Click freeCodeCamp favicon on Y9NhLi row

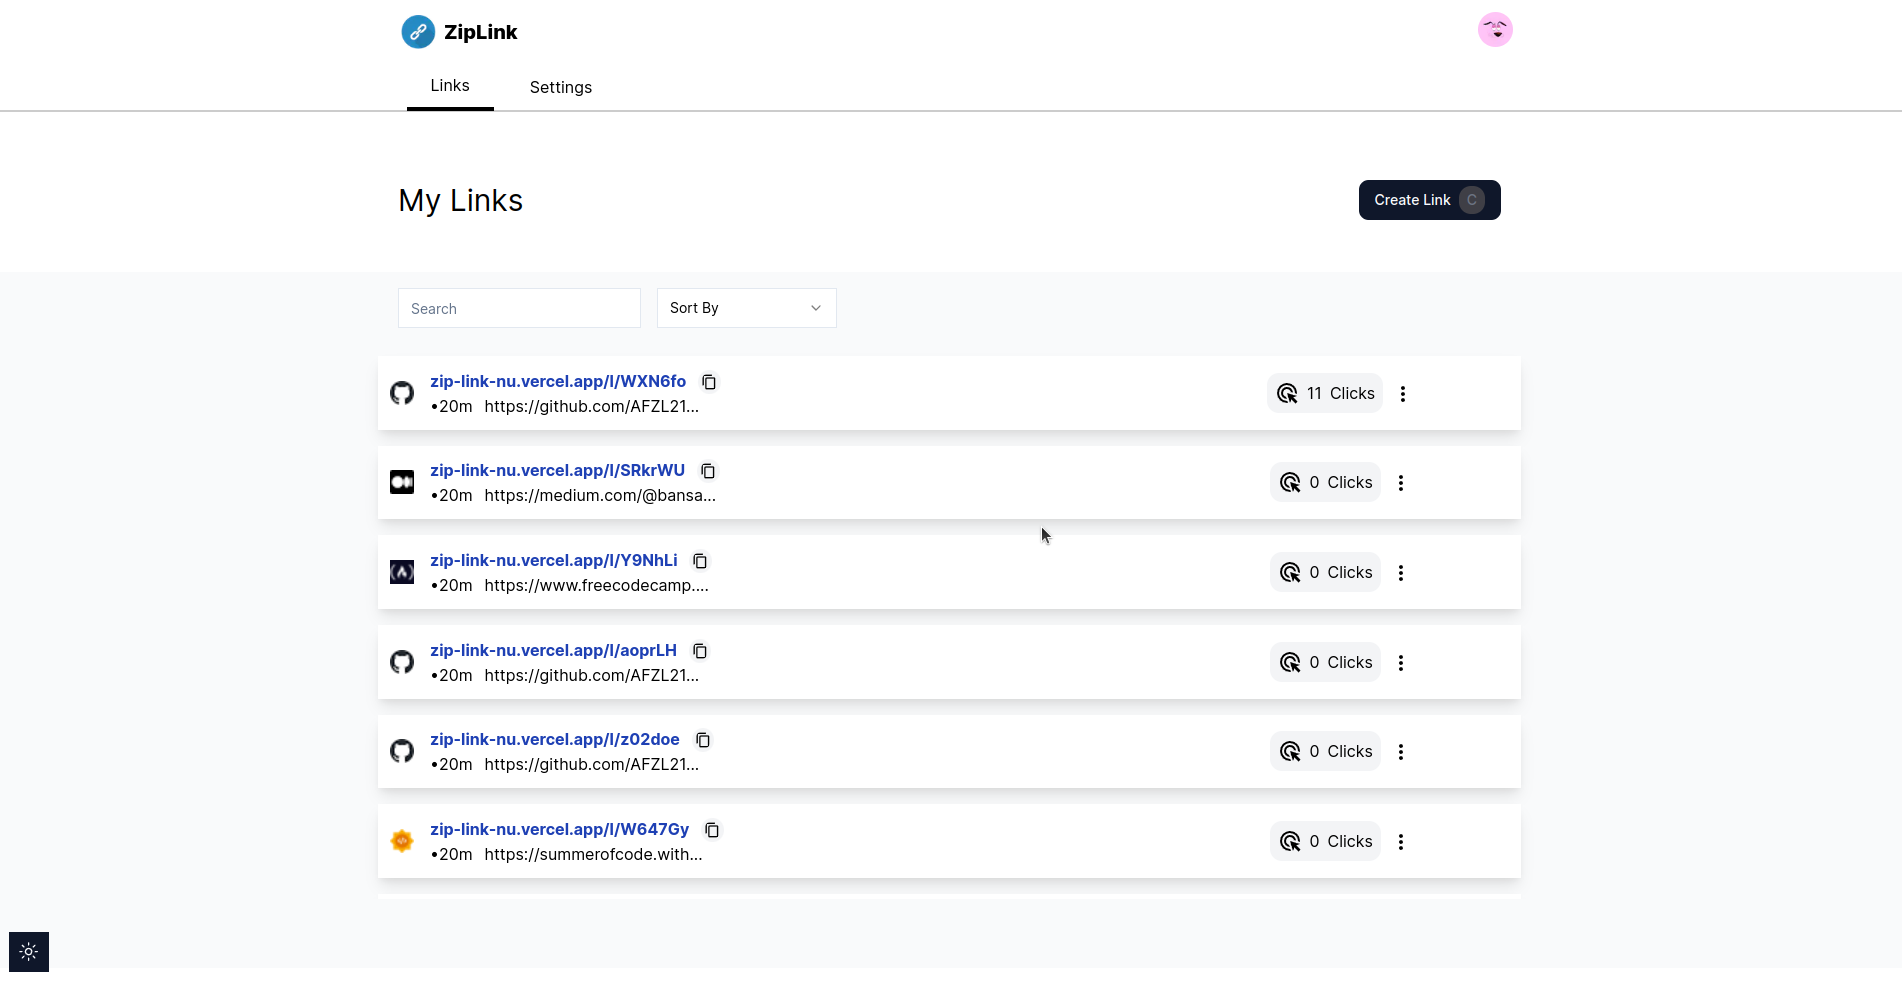click(402, 572)
